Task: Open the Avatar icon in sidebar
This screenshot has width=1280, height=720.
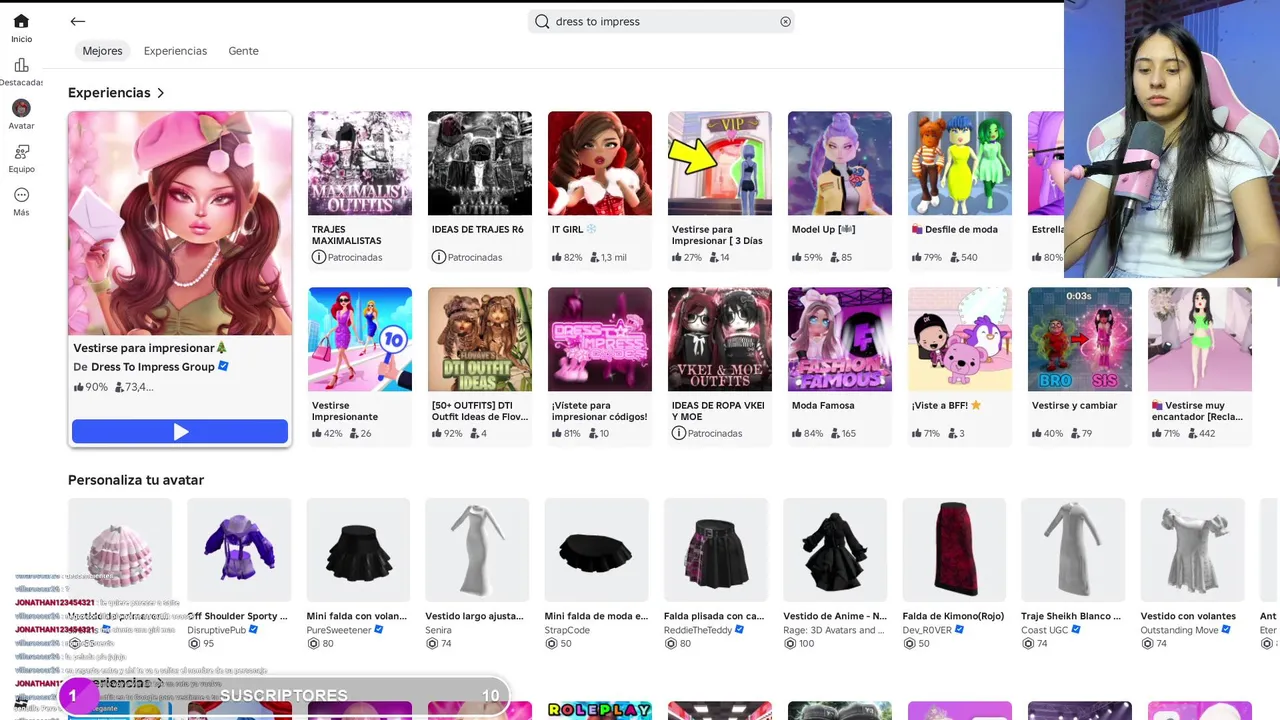Action: point(21,108)
